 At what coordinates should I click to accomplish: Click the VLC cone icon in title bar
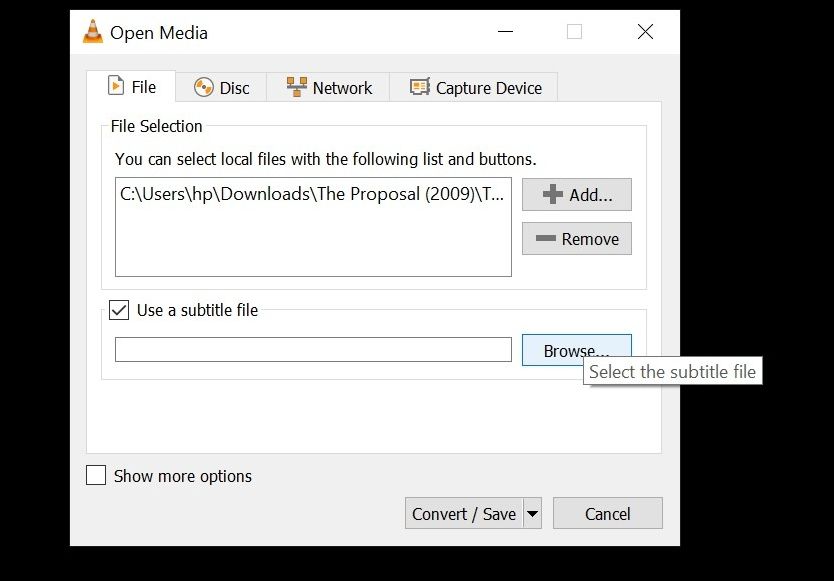click(93, 32)
